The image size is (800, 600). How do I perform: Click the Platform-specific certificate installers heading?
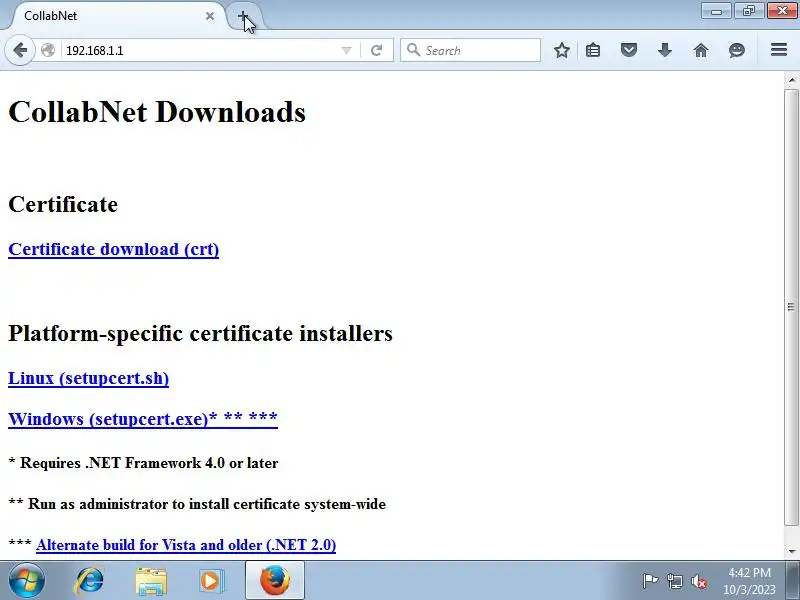pos(201,333)
